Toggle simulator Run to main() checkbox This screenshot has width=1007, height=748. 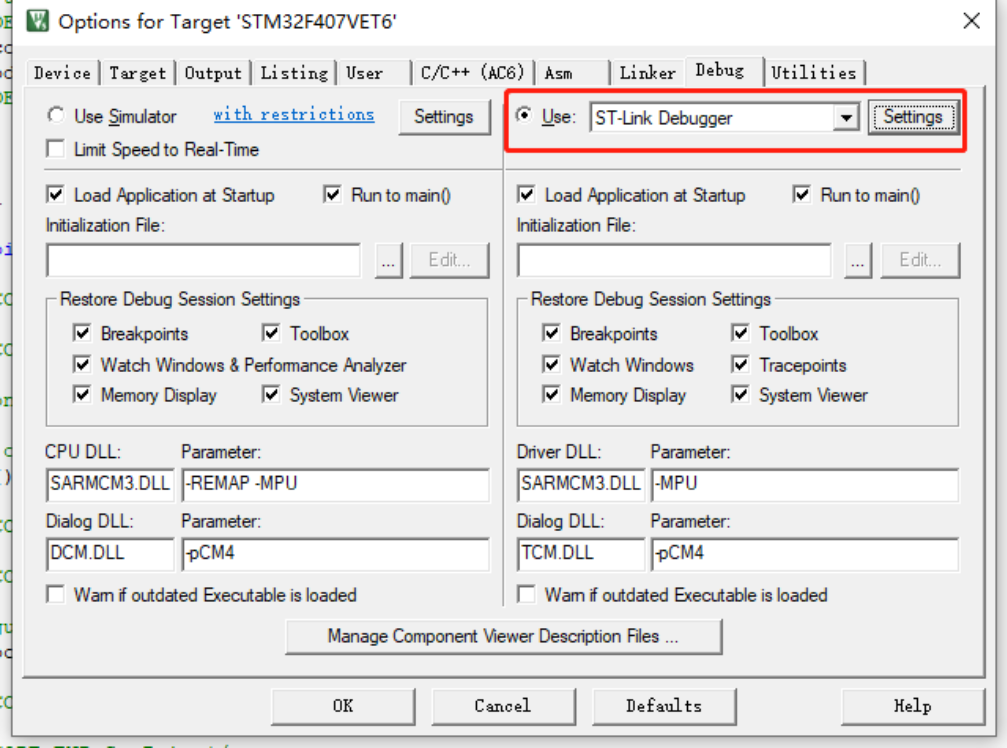coord(333,195)
